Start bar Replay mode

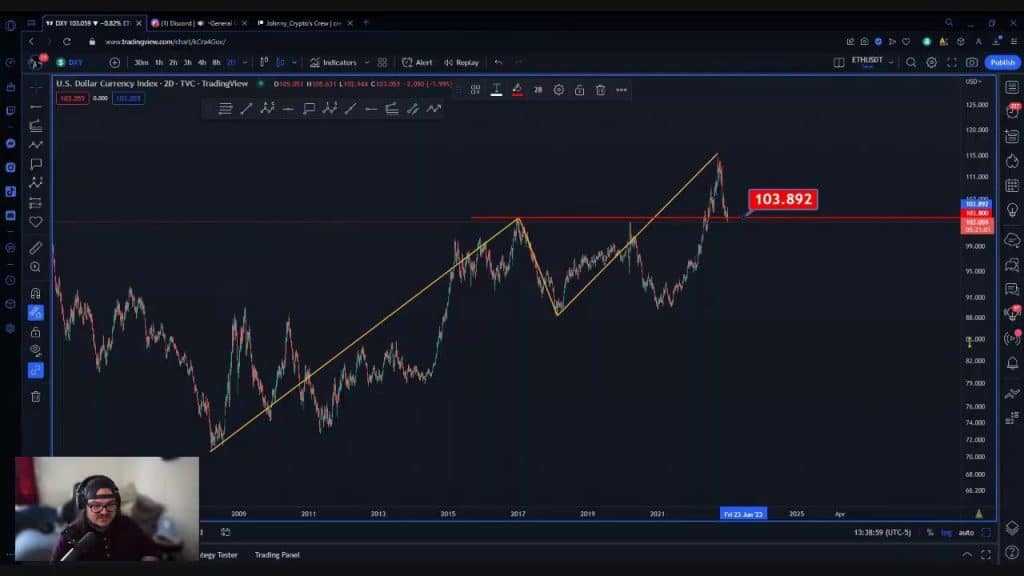461,62
